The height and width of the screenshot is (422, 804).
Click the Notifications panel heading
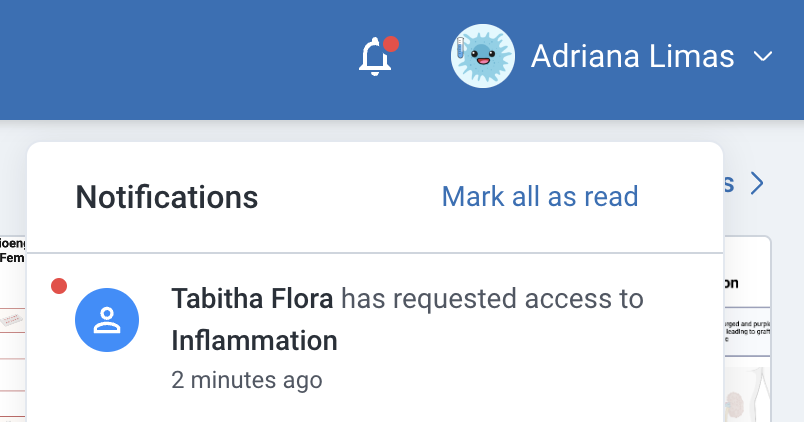[x=166, y=197]
